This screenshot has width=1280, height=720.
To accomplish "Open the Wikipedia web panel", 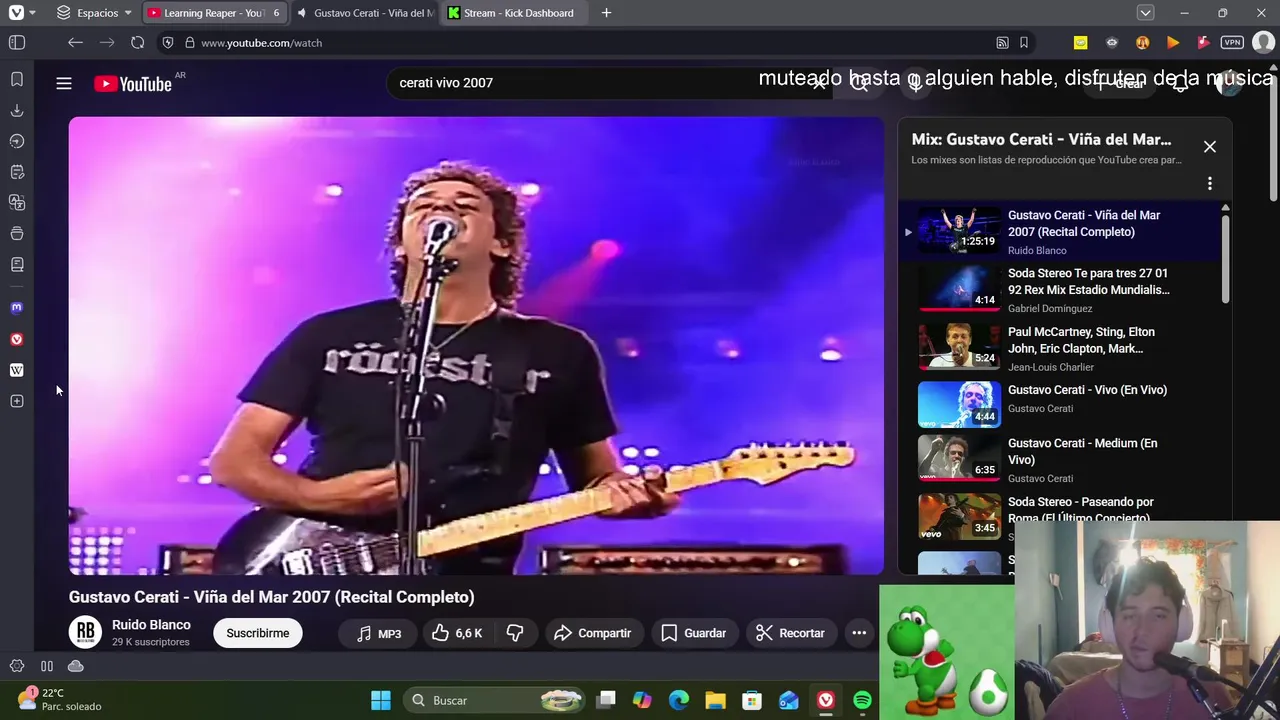I will point(16,370).
